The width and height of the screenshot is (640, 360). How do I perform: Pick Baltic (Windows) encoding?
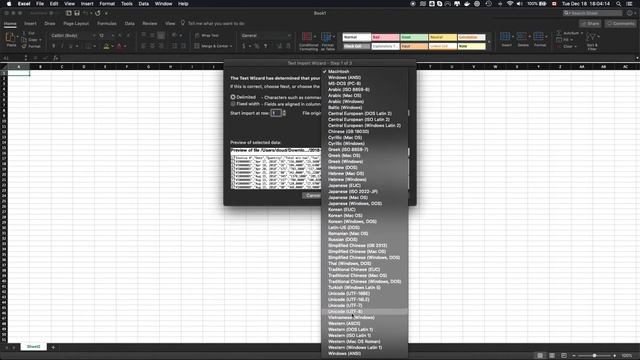[x=364, y=107]
